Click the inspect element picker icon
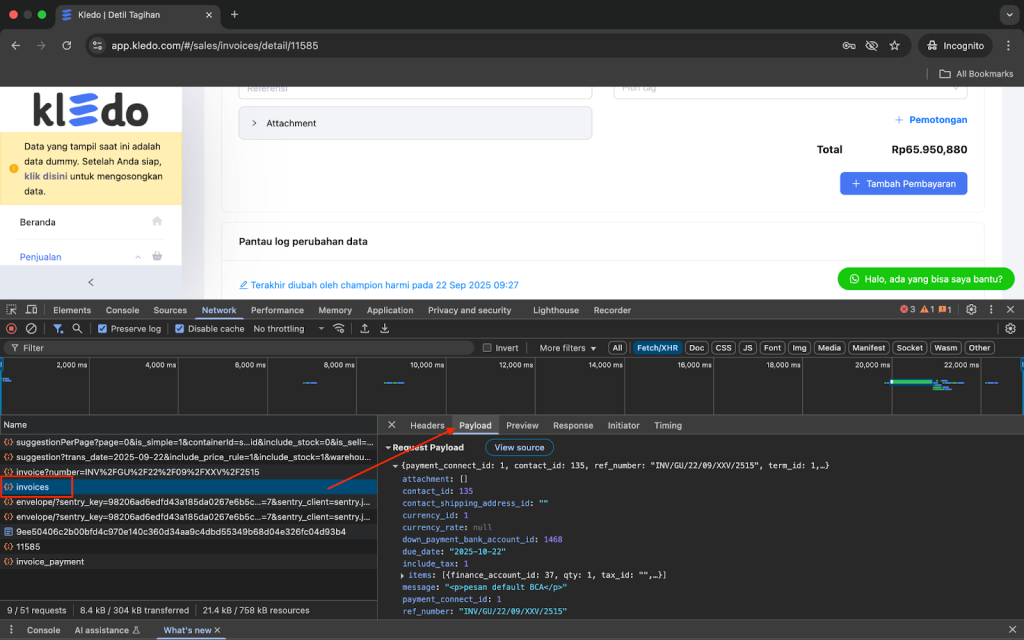Viewport: 1024px width, 640px height. tap(11, 310)
